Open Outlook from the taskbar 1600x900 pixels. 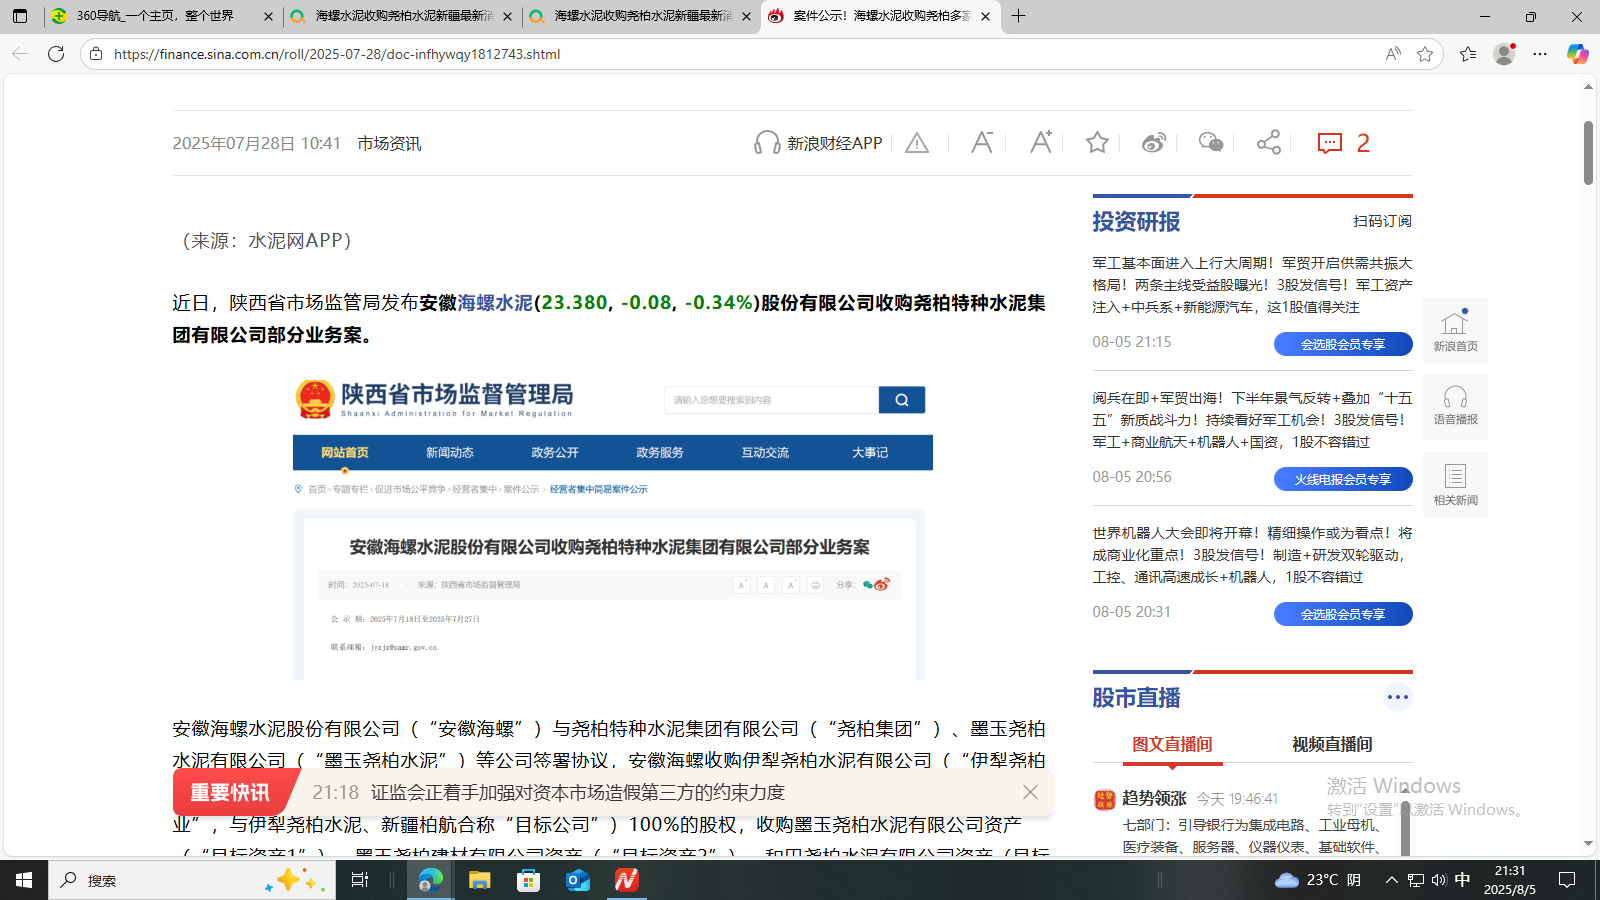[578, 880]
